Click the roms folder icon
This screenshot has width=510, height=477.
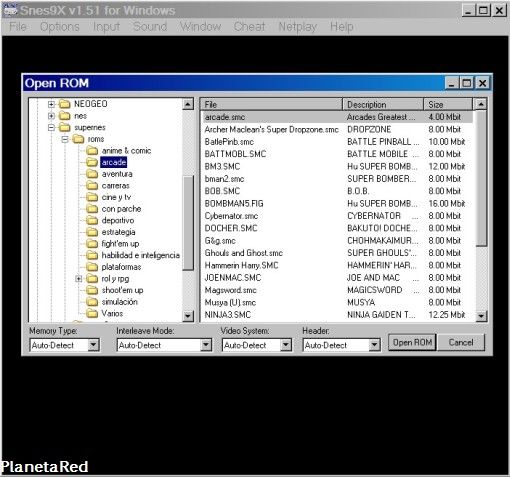[78, 139]
